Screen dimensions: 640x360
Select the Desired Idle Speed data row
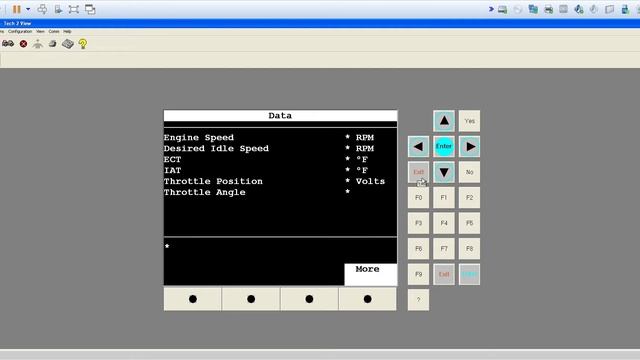280,149
